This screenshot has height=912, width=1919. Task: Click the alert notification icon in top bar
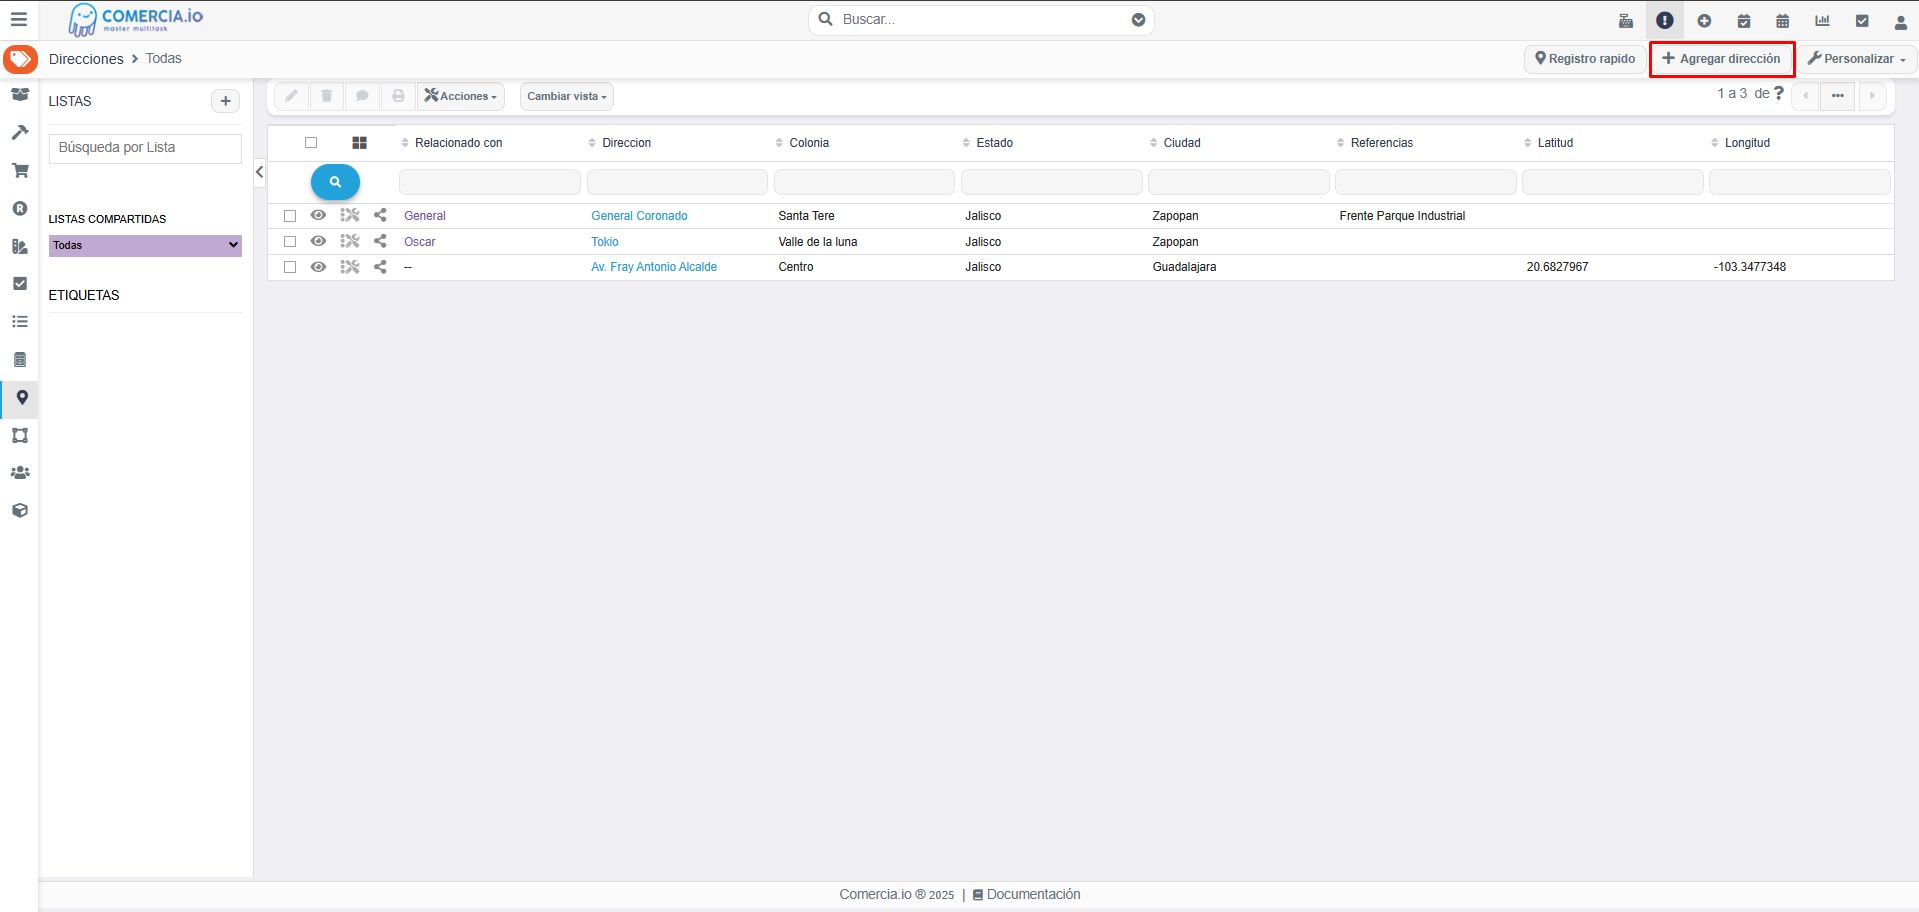click(x=1665, y=20)
